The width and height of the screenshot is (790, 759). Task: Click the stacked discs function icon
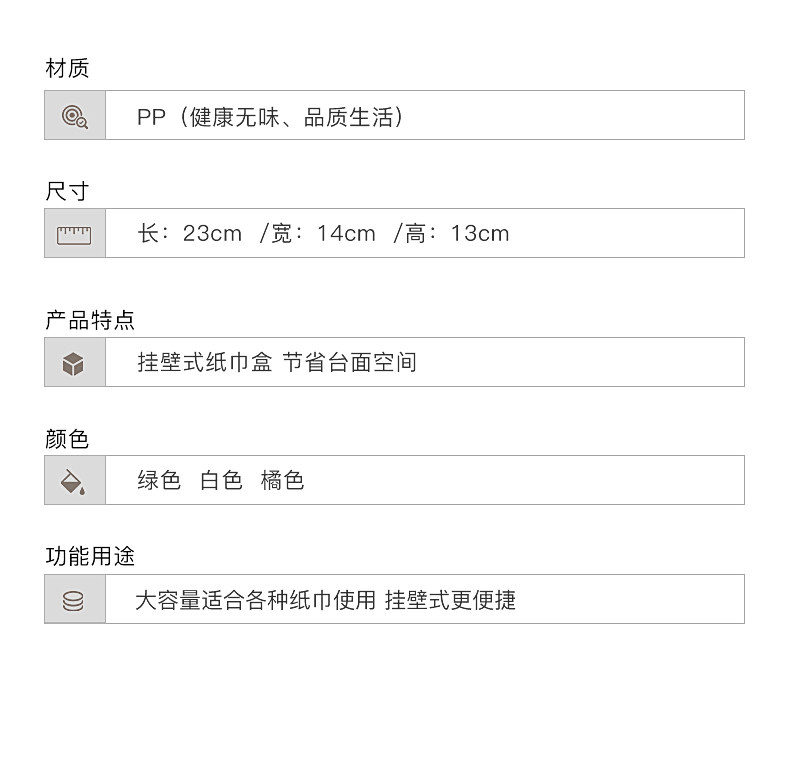tap(73, 601)
